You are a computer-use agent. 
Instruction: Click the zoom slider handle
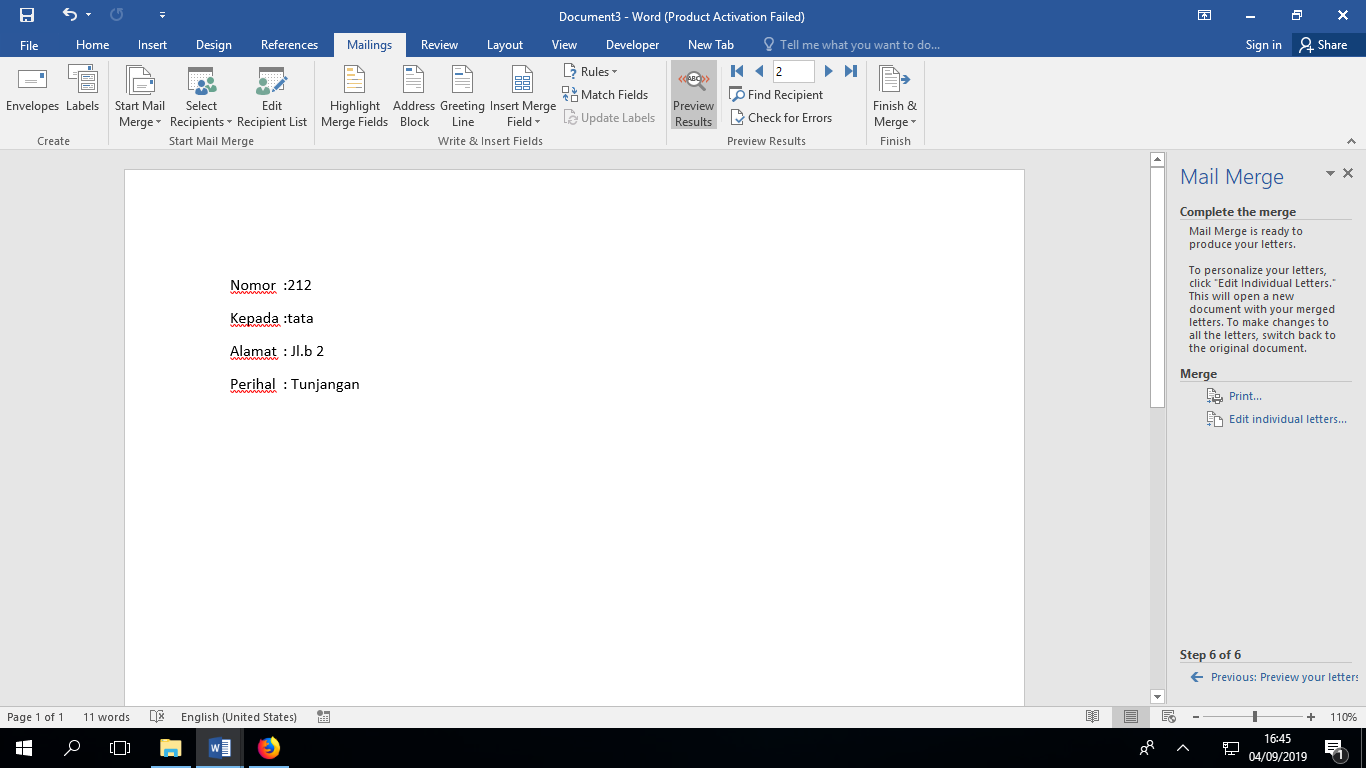(1255, 717)
